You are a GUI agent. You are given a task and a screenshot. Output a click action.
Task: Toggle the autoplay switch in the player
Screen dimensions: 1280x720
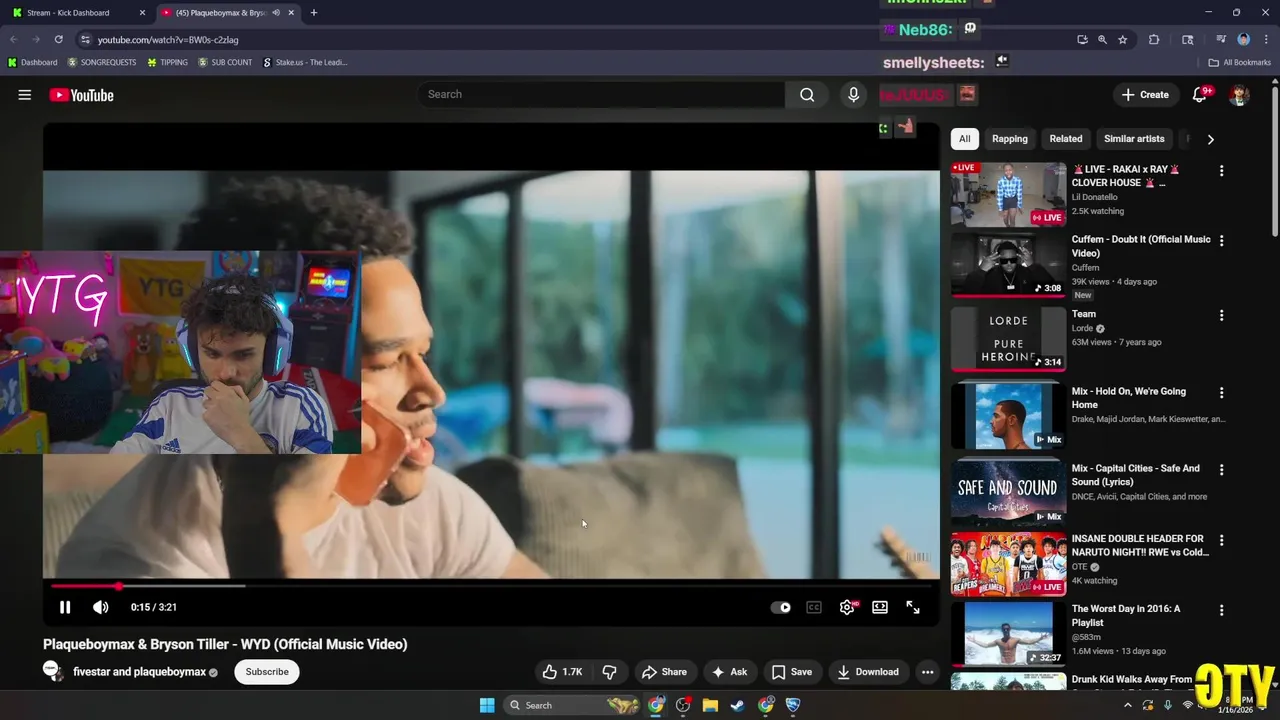(781, 607)
